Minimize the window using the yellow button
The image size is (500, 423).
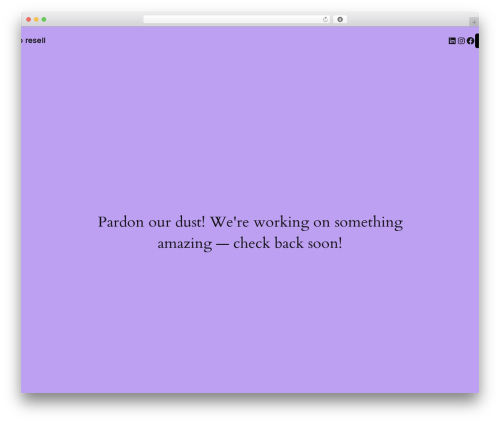[x=36, y=19]
